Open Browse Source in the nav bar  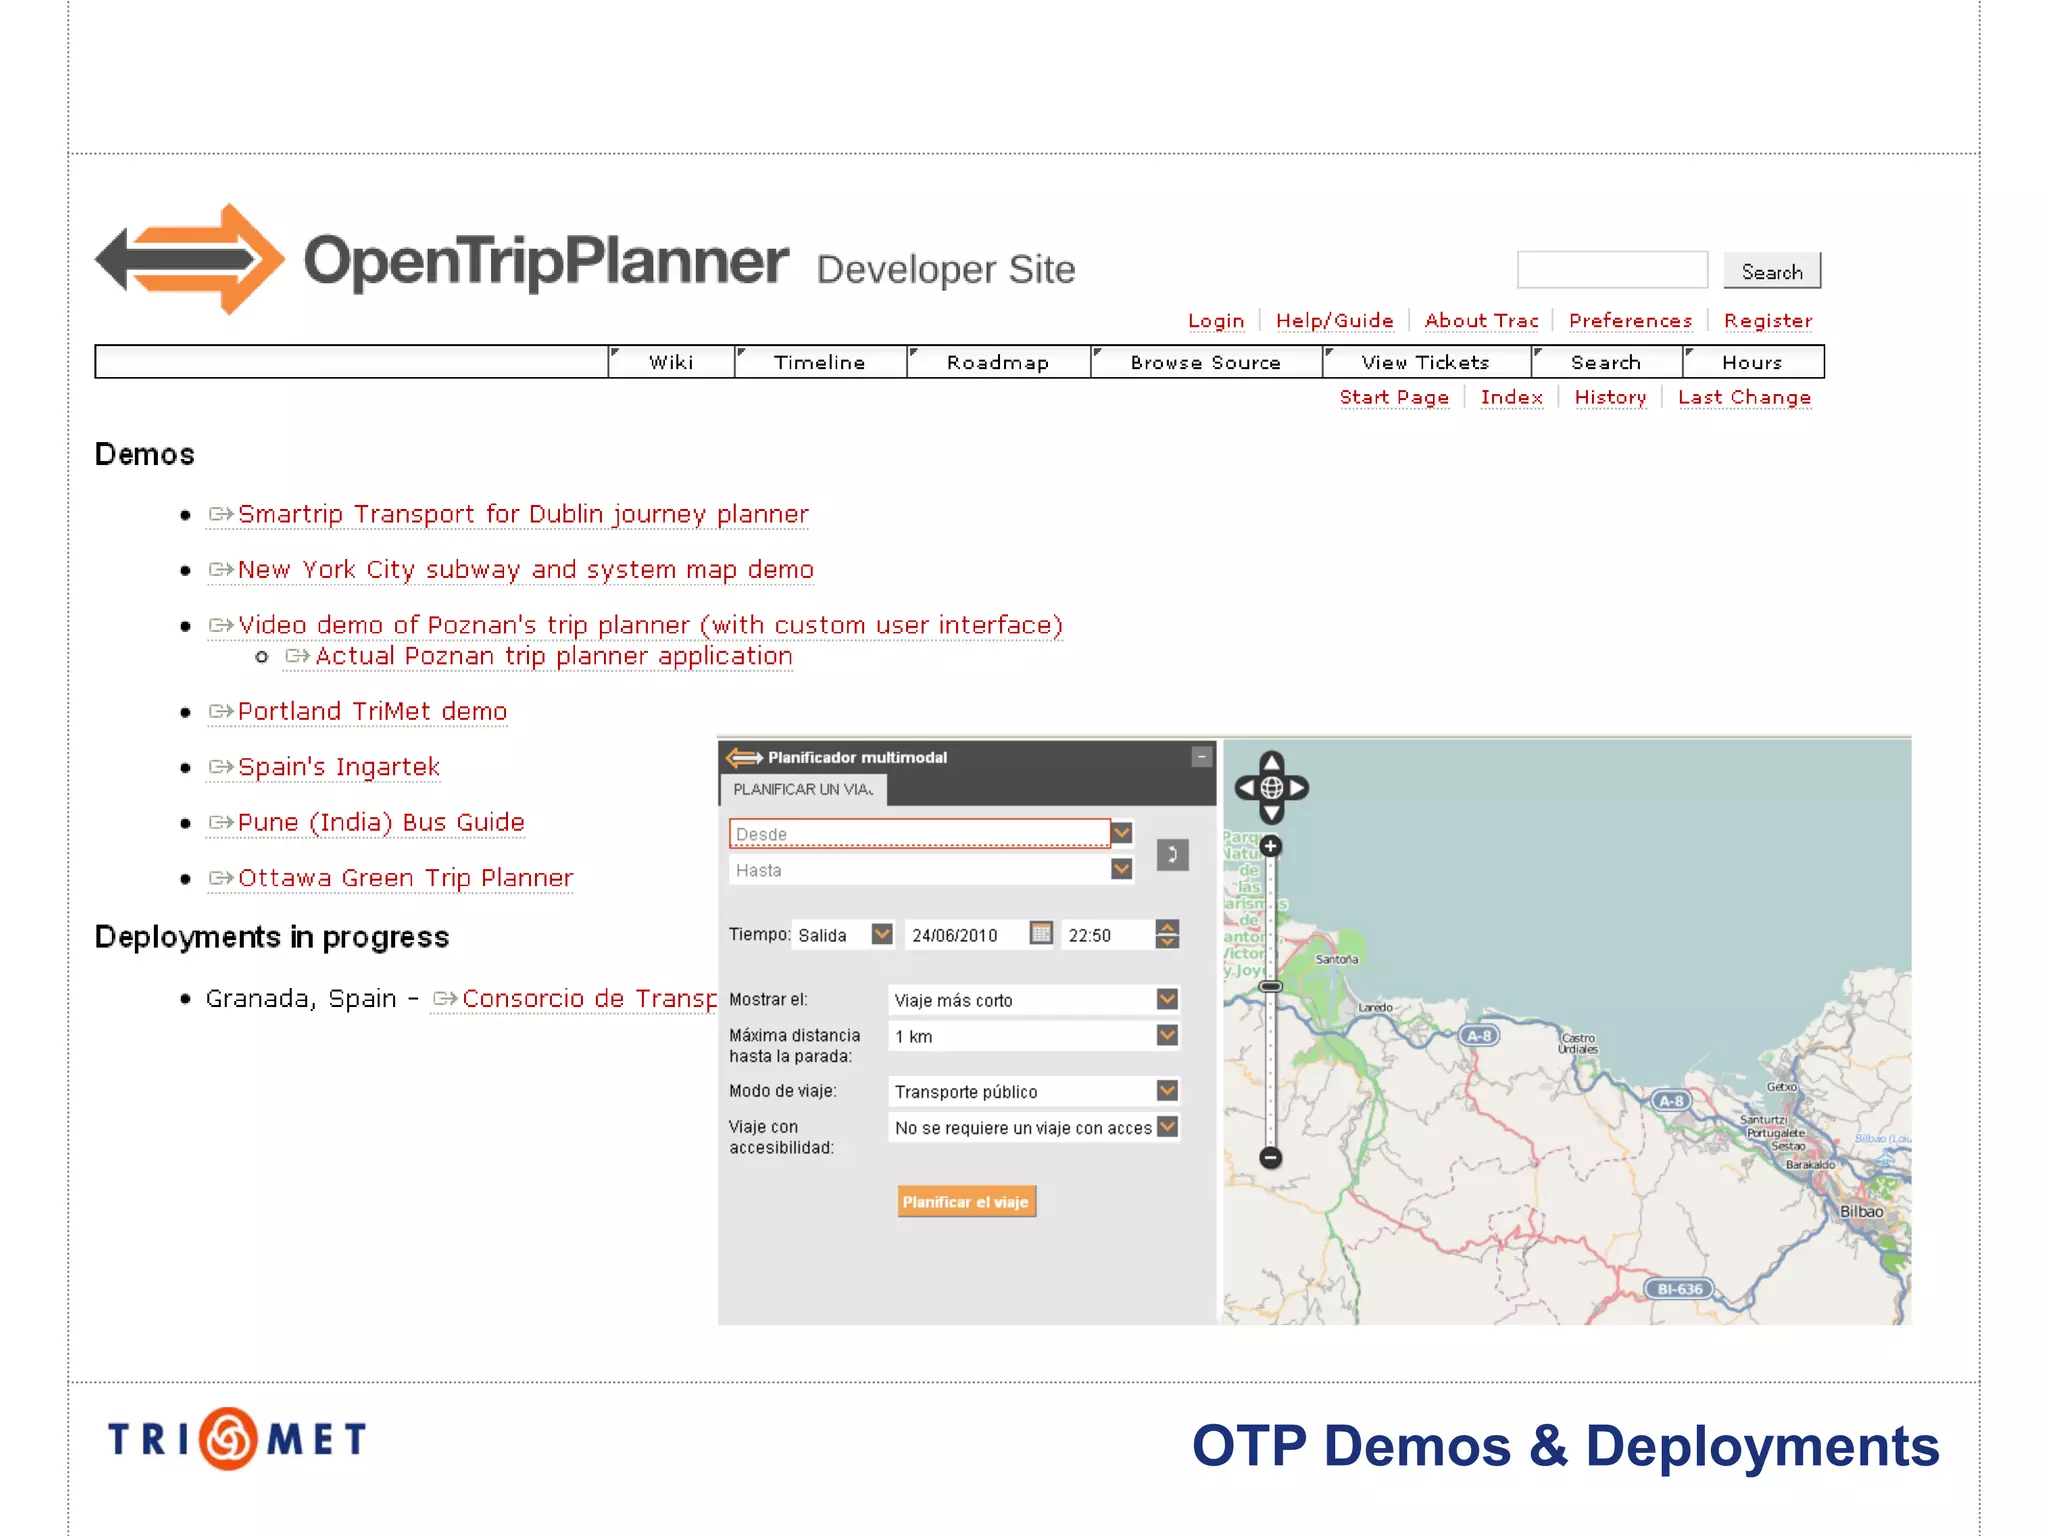pyautogui.click(x=1206, y=362)
